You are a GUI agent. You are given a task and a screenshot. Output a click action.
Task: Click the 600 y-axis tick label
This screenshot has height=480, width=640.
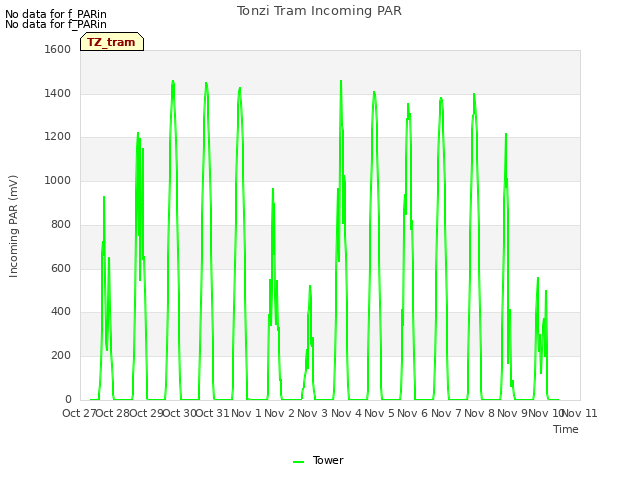61,269
